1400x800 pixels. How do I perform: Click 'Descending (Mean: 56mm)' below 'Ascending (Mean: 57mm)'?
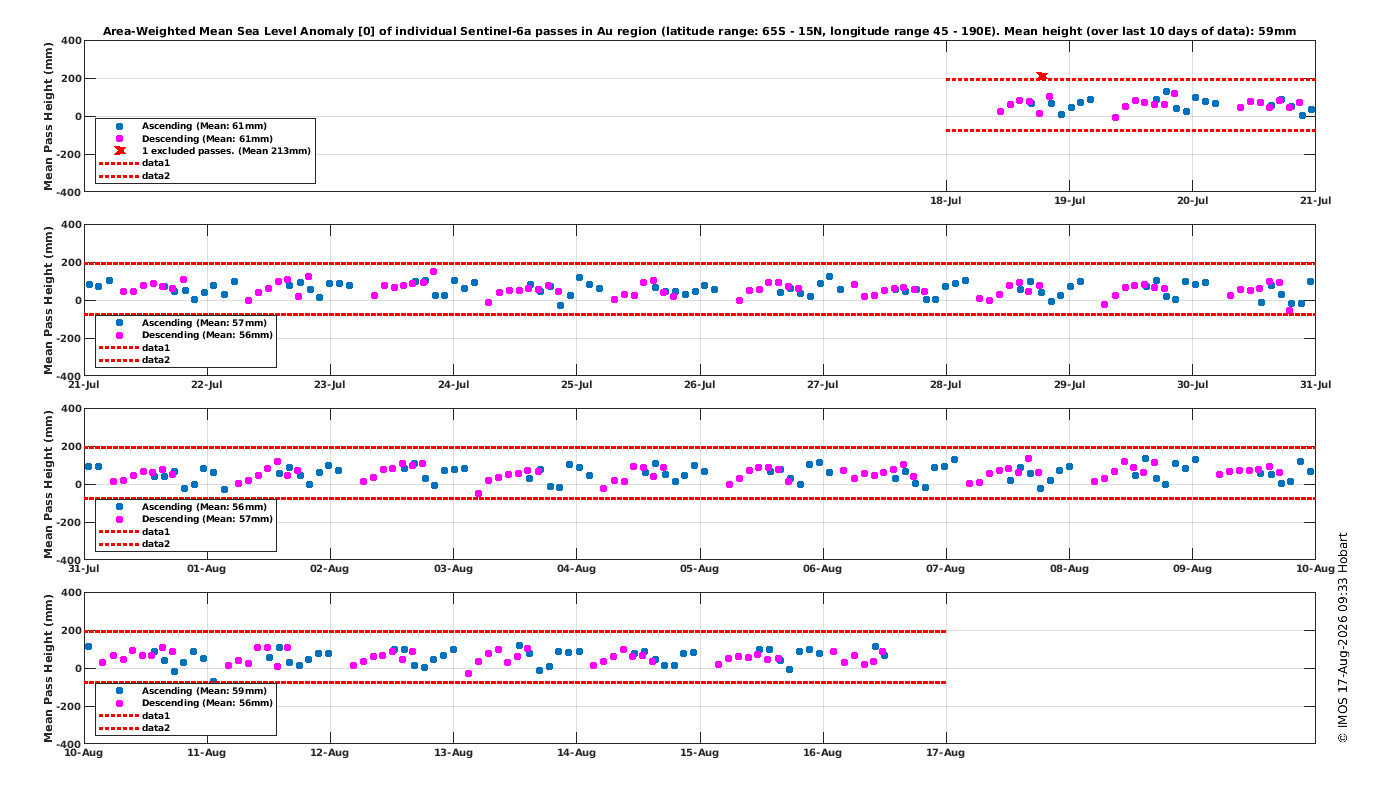click(207, 335)
